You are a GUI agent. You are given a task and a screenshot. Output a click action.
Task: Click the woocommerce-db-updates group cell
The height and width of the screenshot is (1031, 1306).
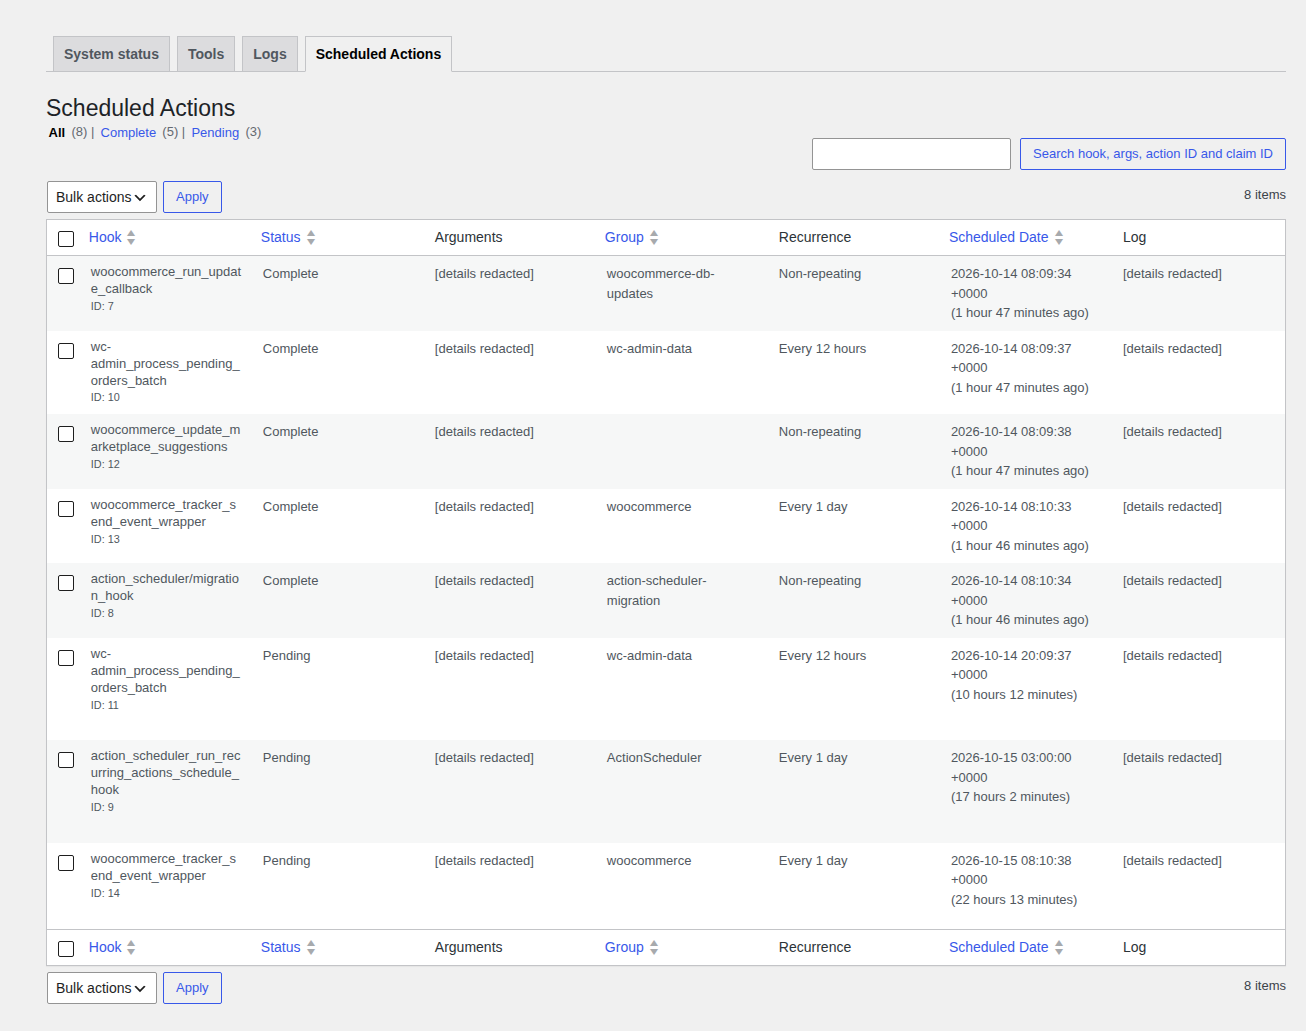coord(660,284)
